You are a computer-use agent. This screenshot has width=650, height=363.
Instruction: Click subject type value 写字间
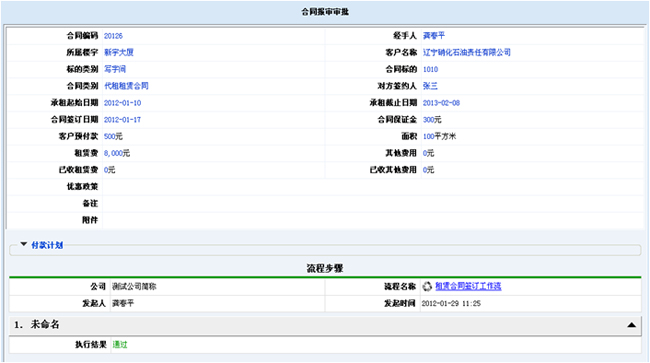115,69
